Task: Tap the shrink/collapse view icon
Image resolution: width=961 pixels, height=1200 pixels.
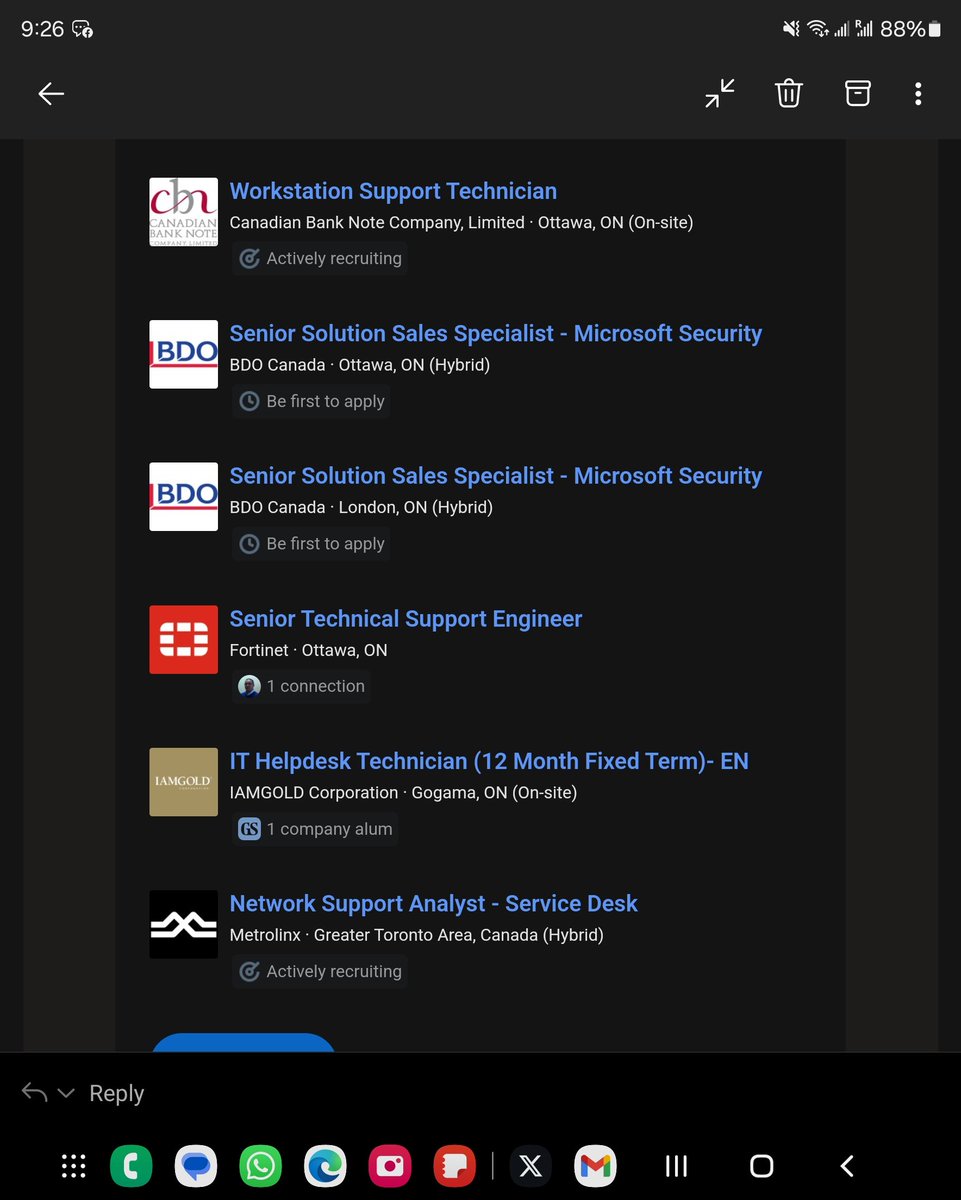Action: pos(720,94)
